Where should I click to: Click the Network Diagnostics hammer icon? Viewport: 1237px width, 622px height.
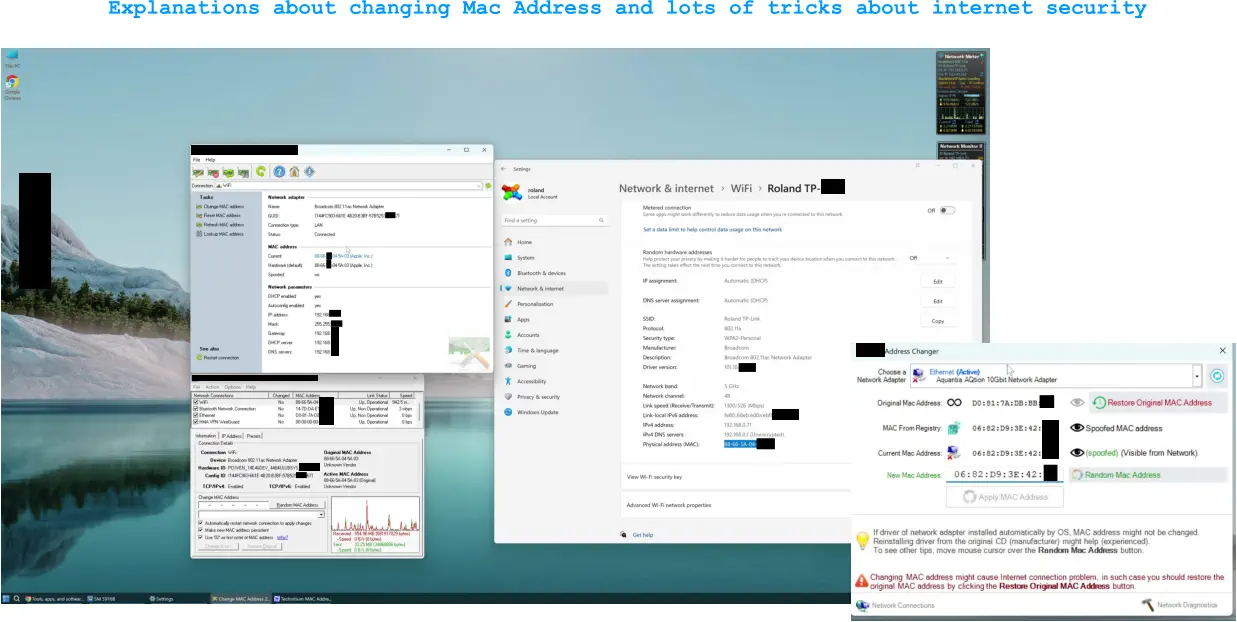[1148, 605]
